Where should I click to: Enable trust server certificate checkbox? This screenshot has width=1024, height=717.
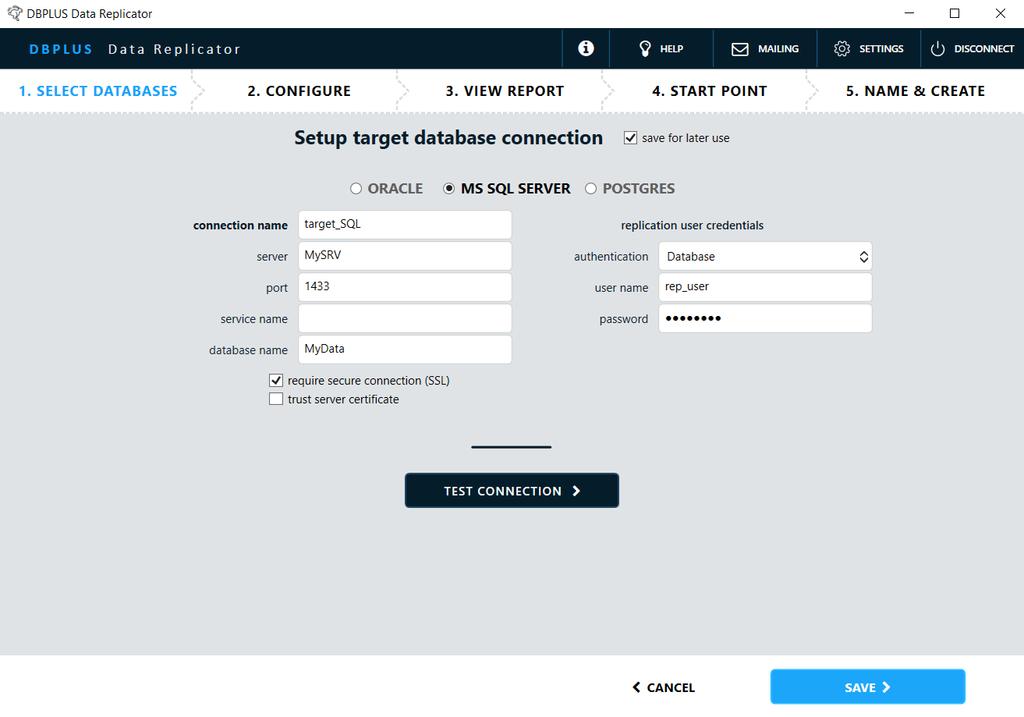(x=276, y=399)
